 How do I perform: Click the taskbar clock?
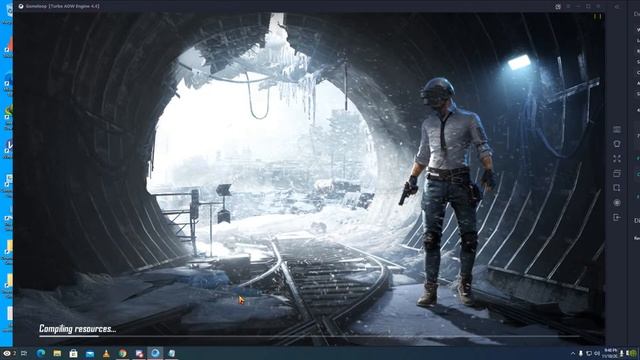click(x=610, y=353)
